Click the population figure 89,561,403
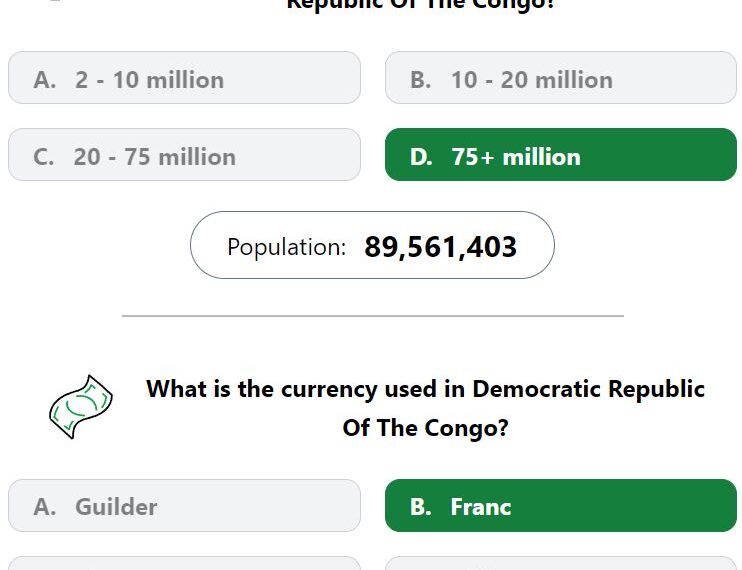Viewport: 742px width, 570px height. pyautogui.click(x=440, y=247)
